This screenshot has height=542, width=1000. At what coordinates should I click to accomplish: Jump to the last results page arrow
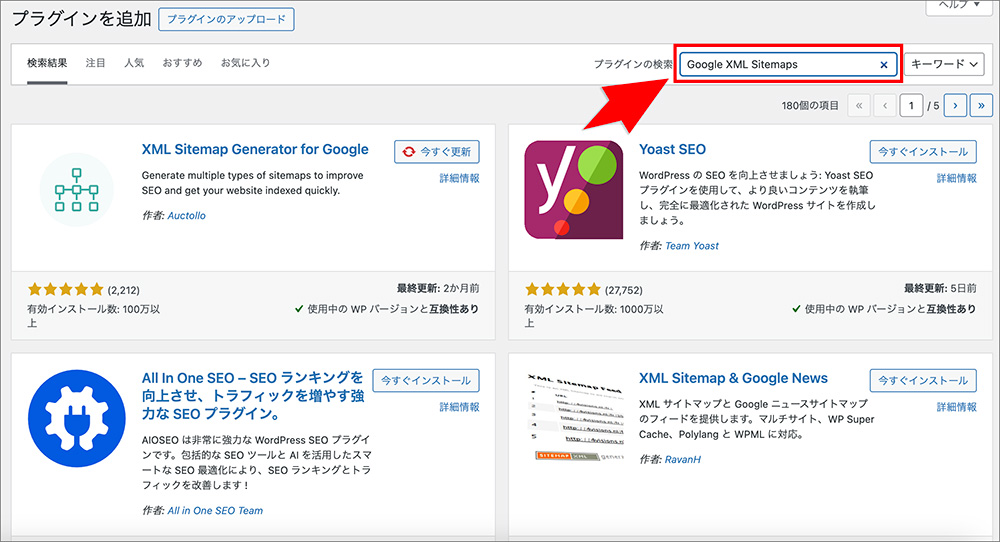click(x=981, y=105)
